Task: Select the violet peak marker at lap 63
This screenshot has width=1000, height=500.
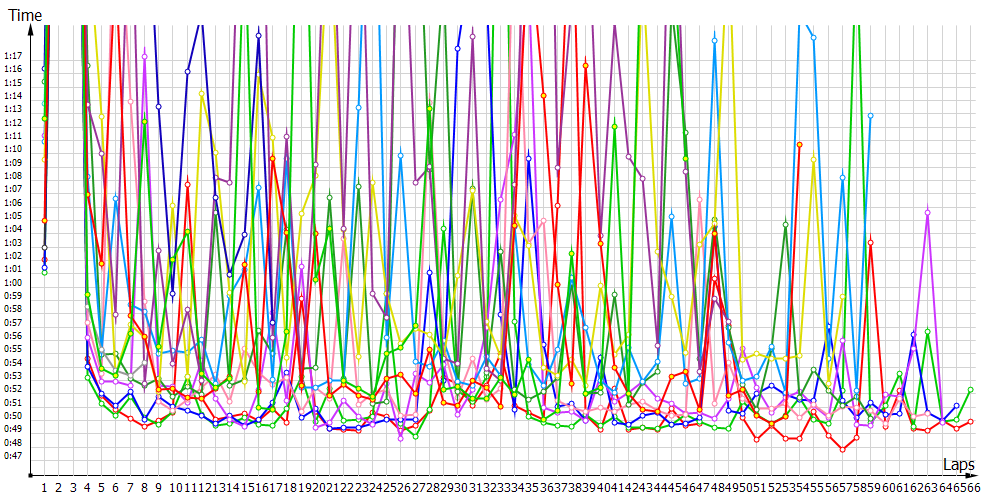Action: click(x=928, y=212)
